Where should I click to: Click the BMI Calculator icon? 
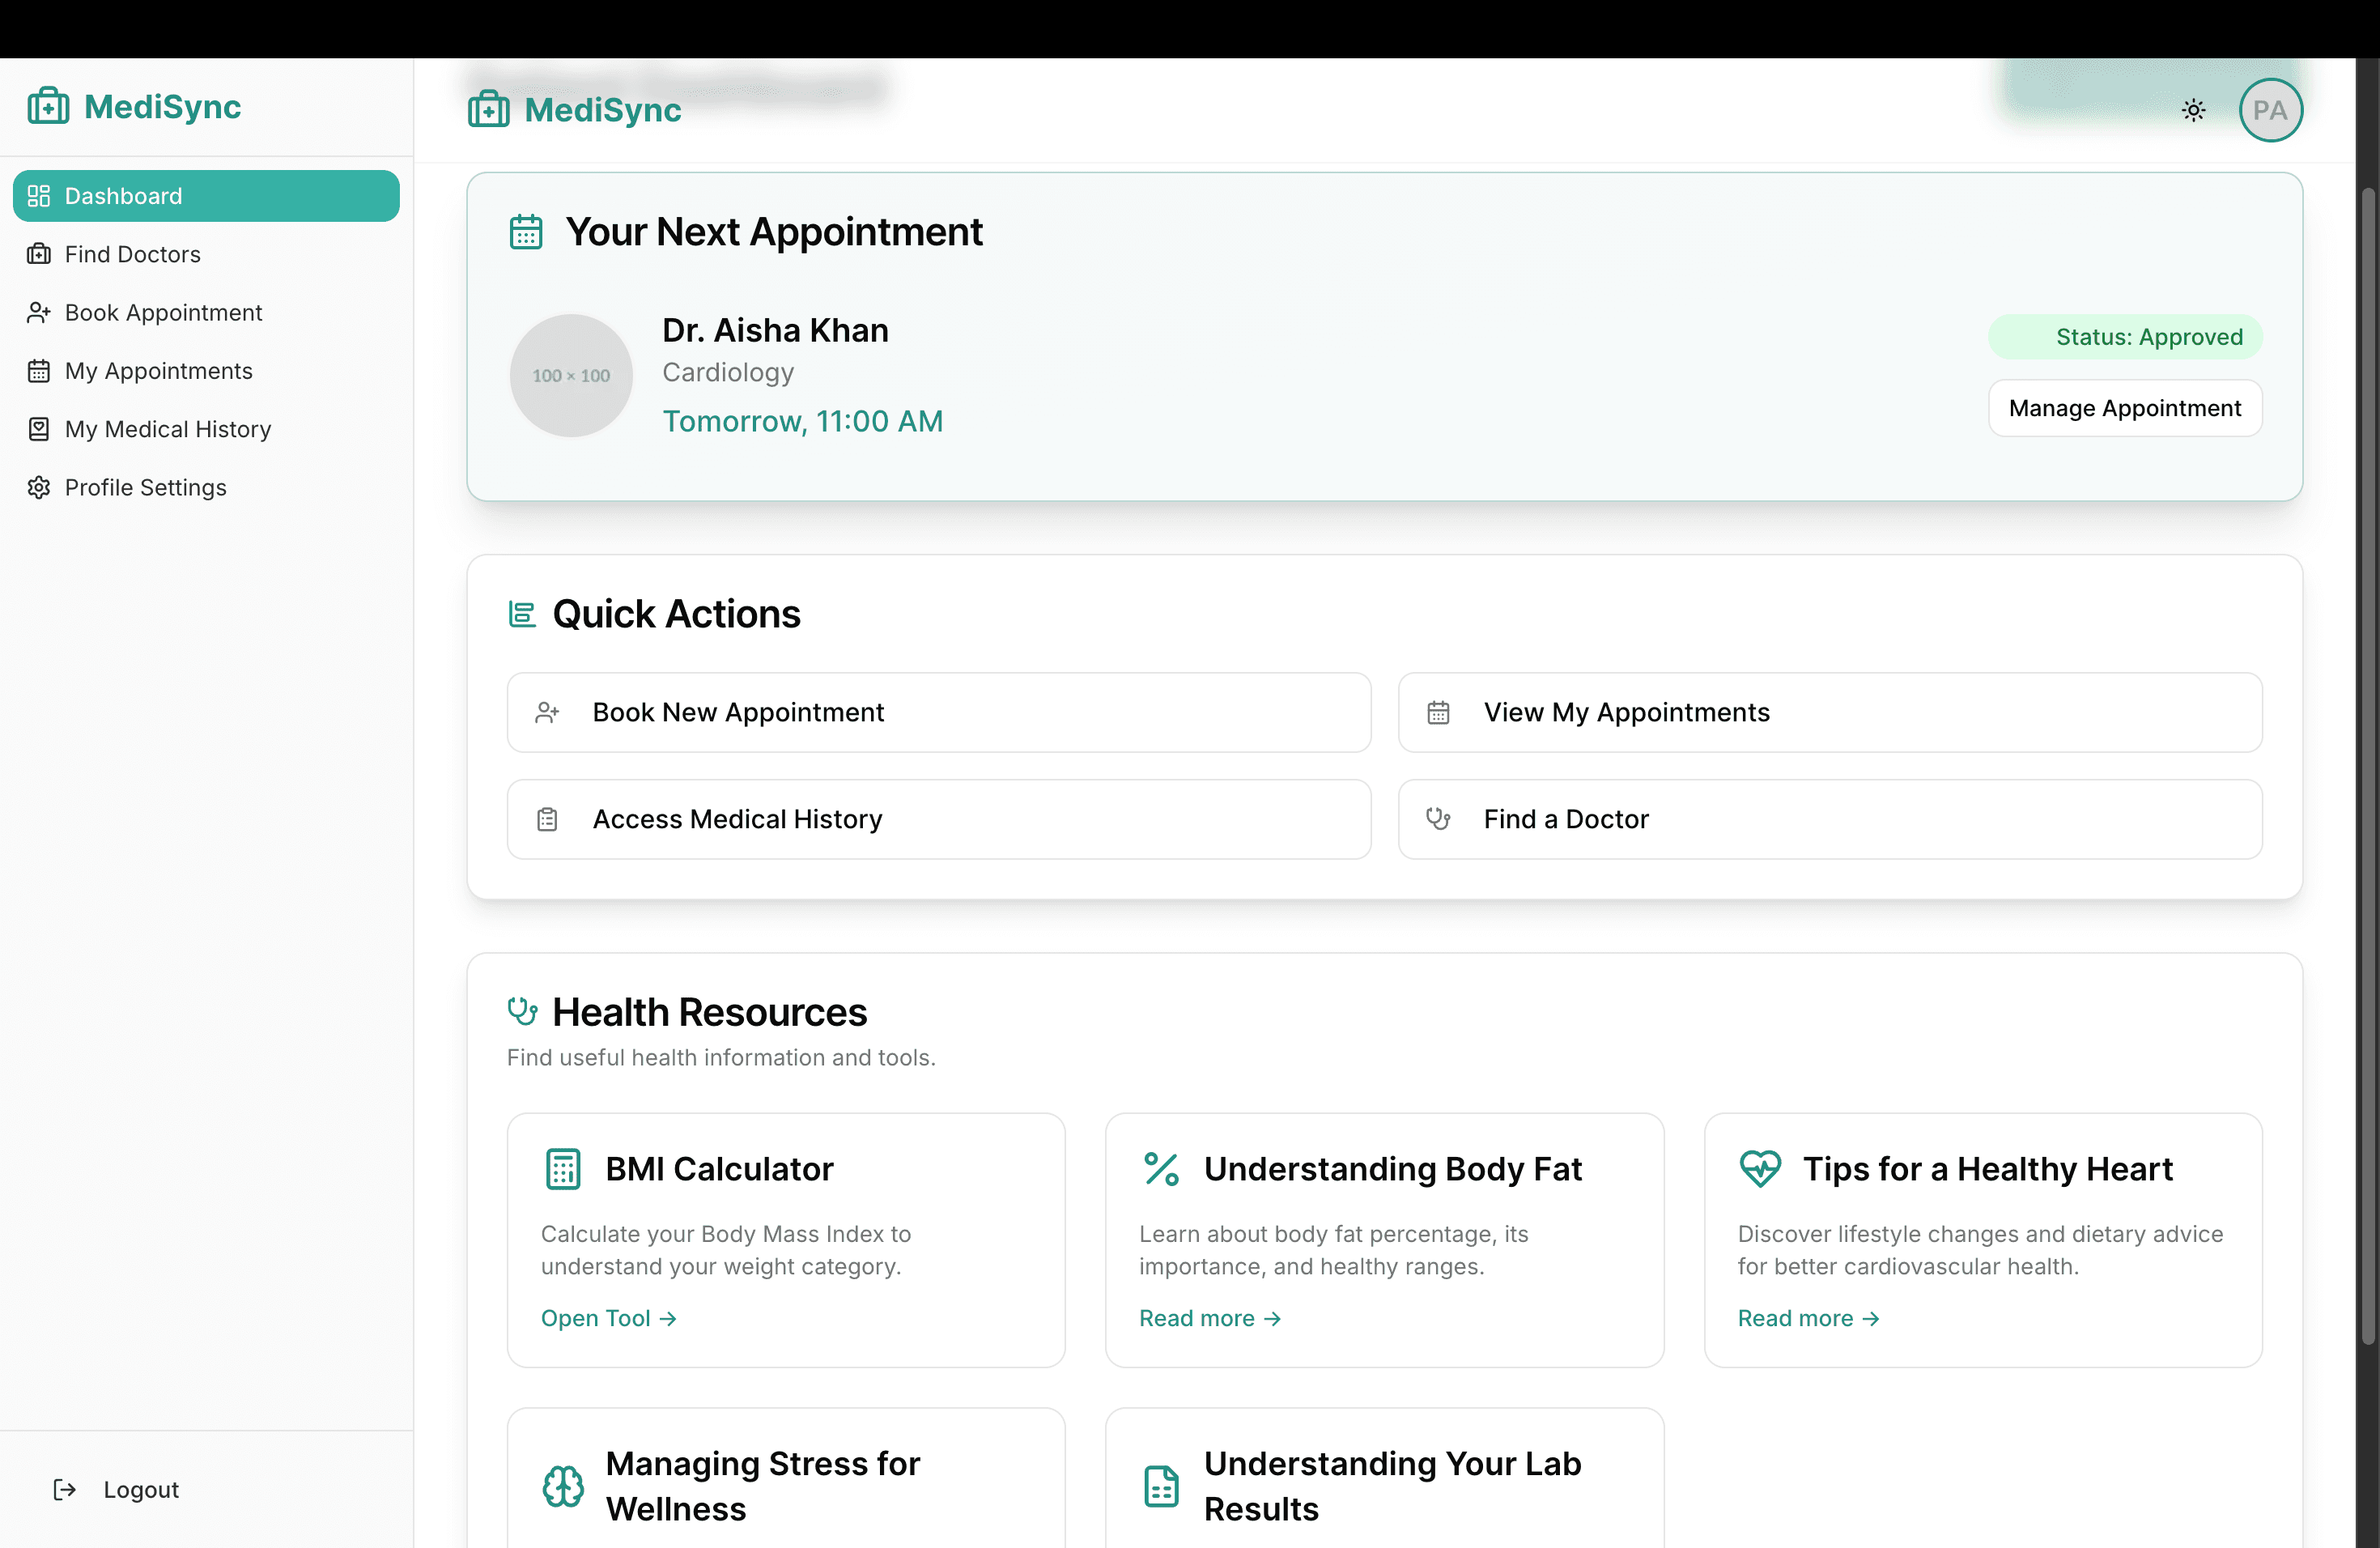click(x=563, y=1169)
